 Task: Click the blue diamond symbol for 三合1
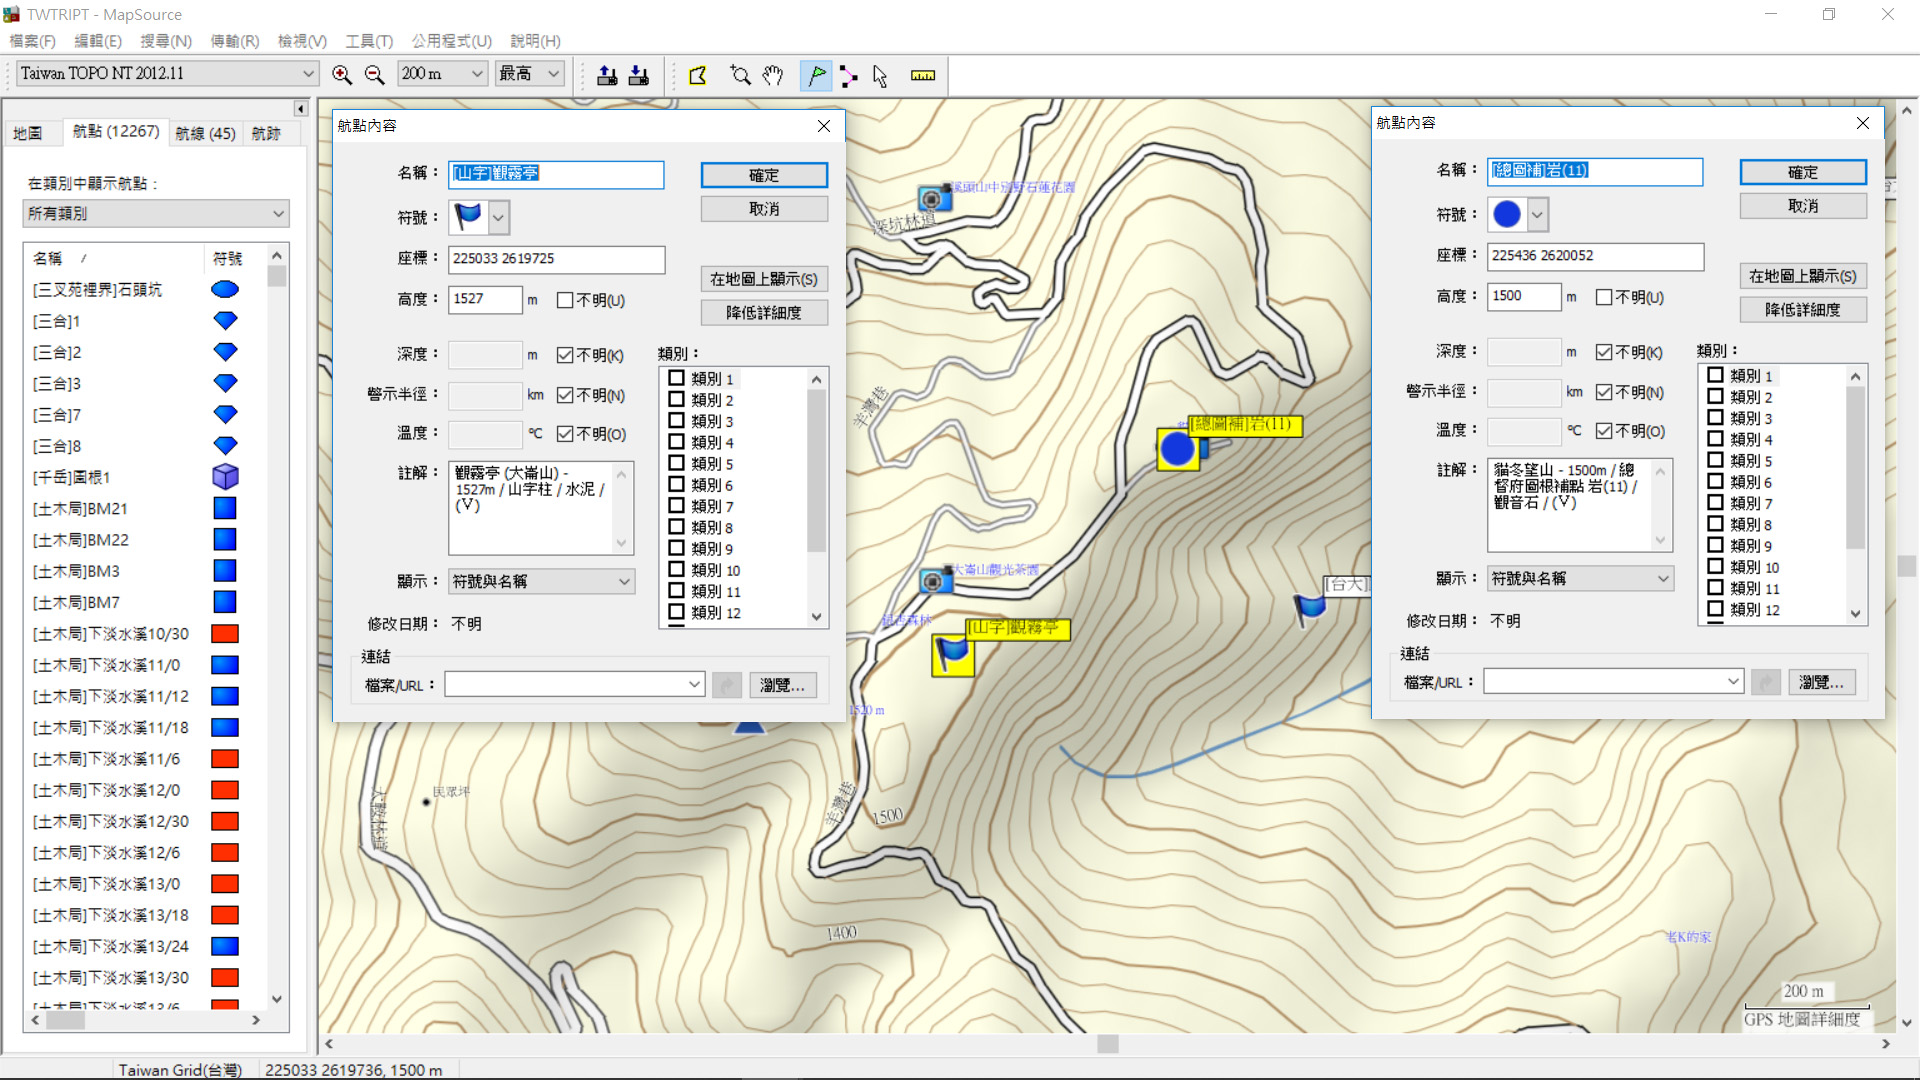225,321
